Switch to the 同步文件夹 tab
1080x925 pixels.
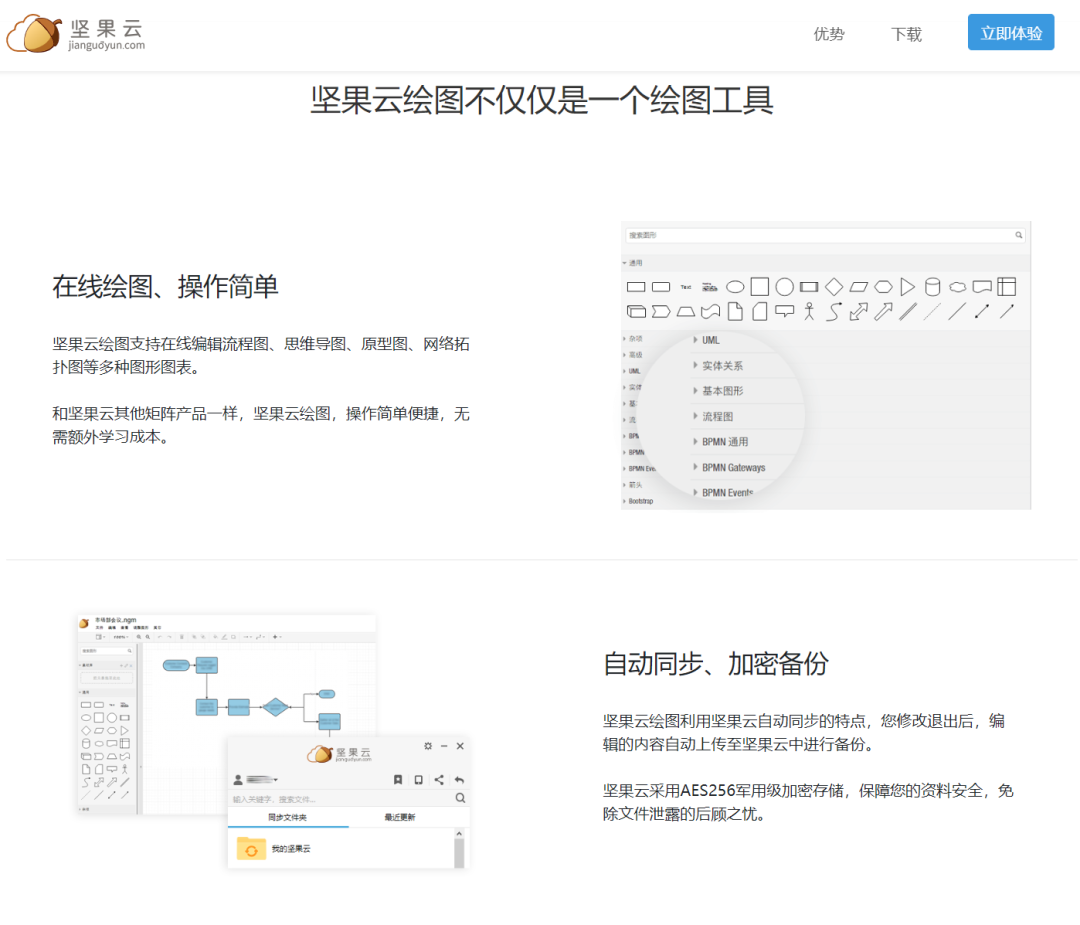coord(287,818)
